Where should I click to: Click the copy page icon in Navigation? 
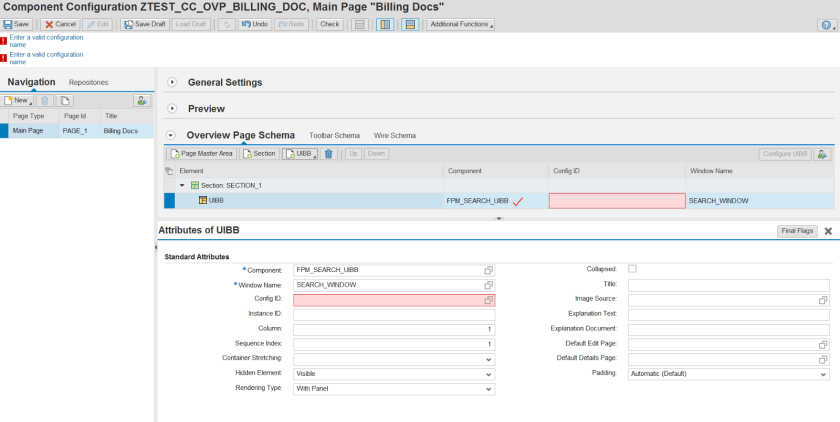[x=65, y=101]
